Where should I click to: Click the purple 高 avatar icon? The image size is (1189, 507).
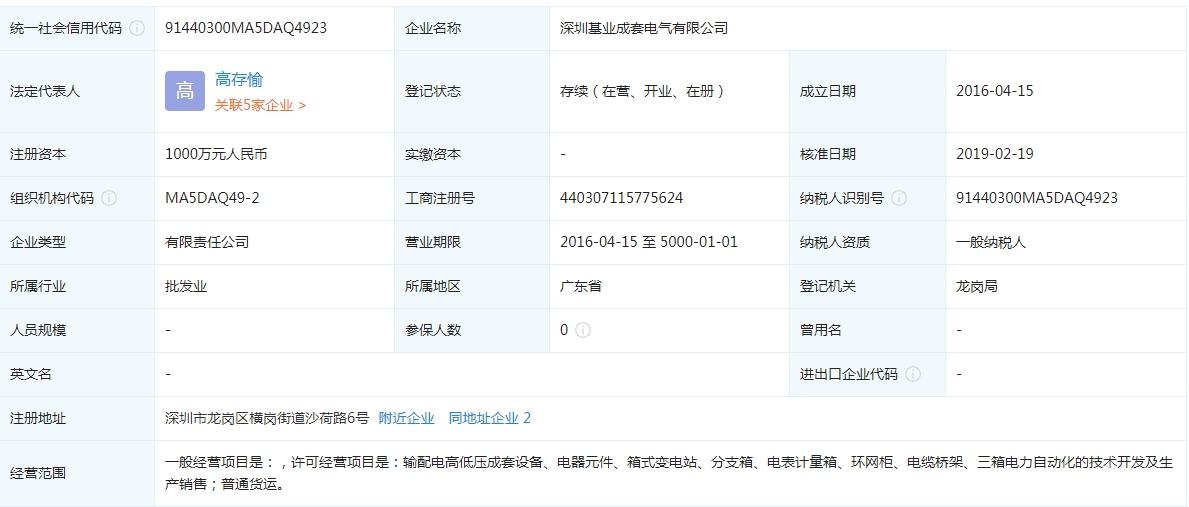(185, 91)
